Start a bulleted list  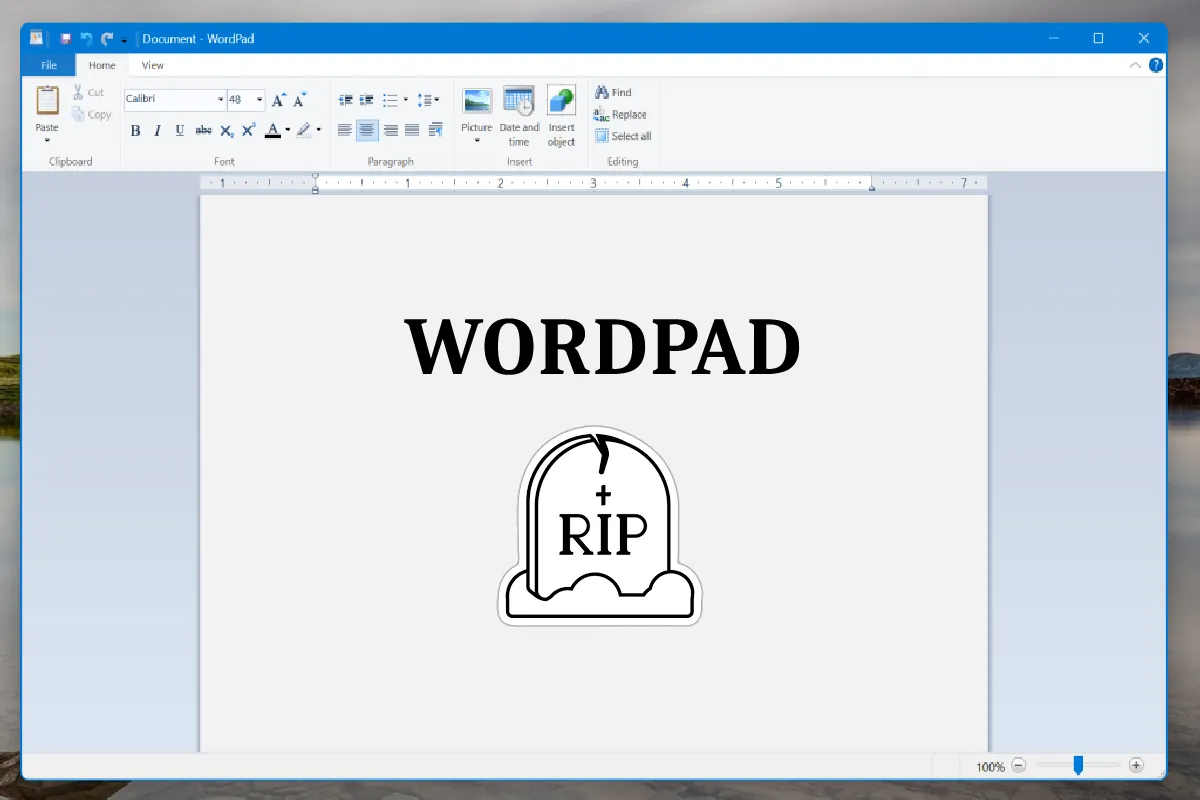pos(391,100)
